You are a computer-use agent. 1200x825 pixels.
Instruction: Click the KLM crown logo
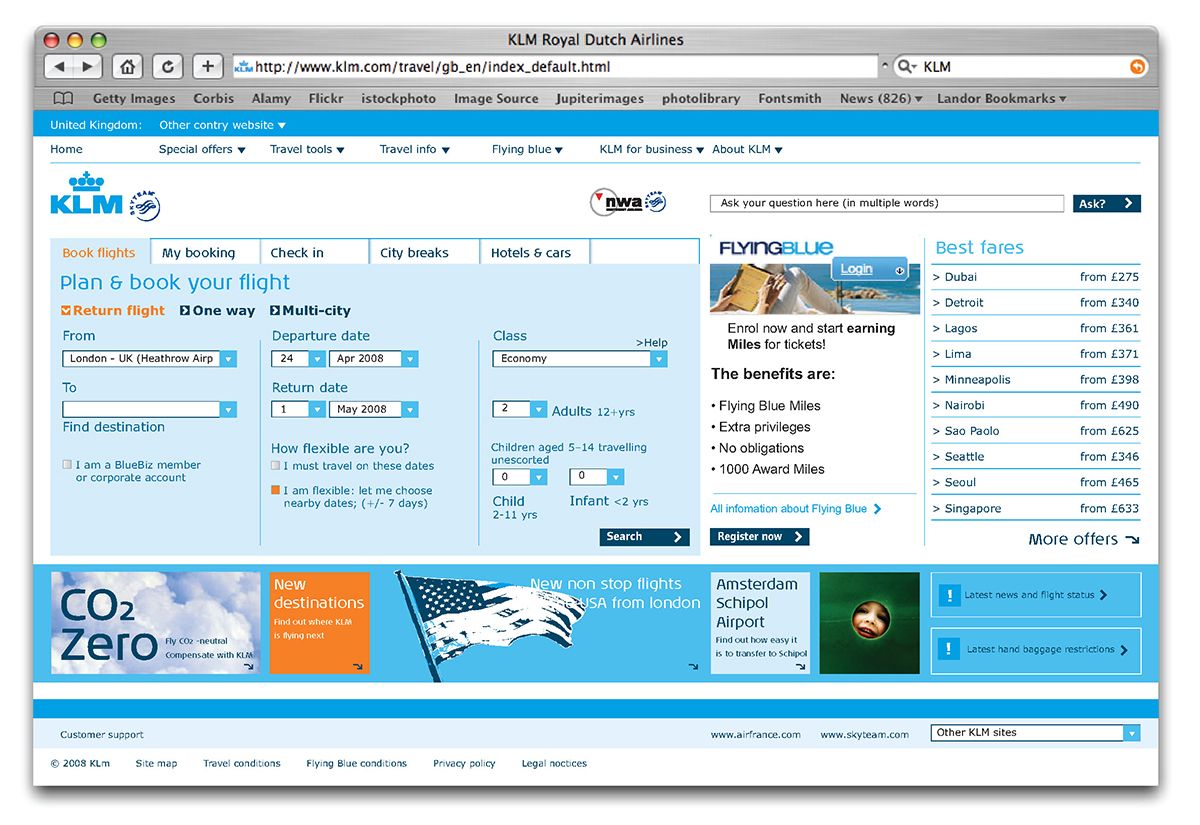(87, 194)
